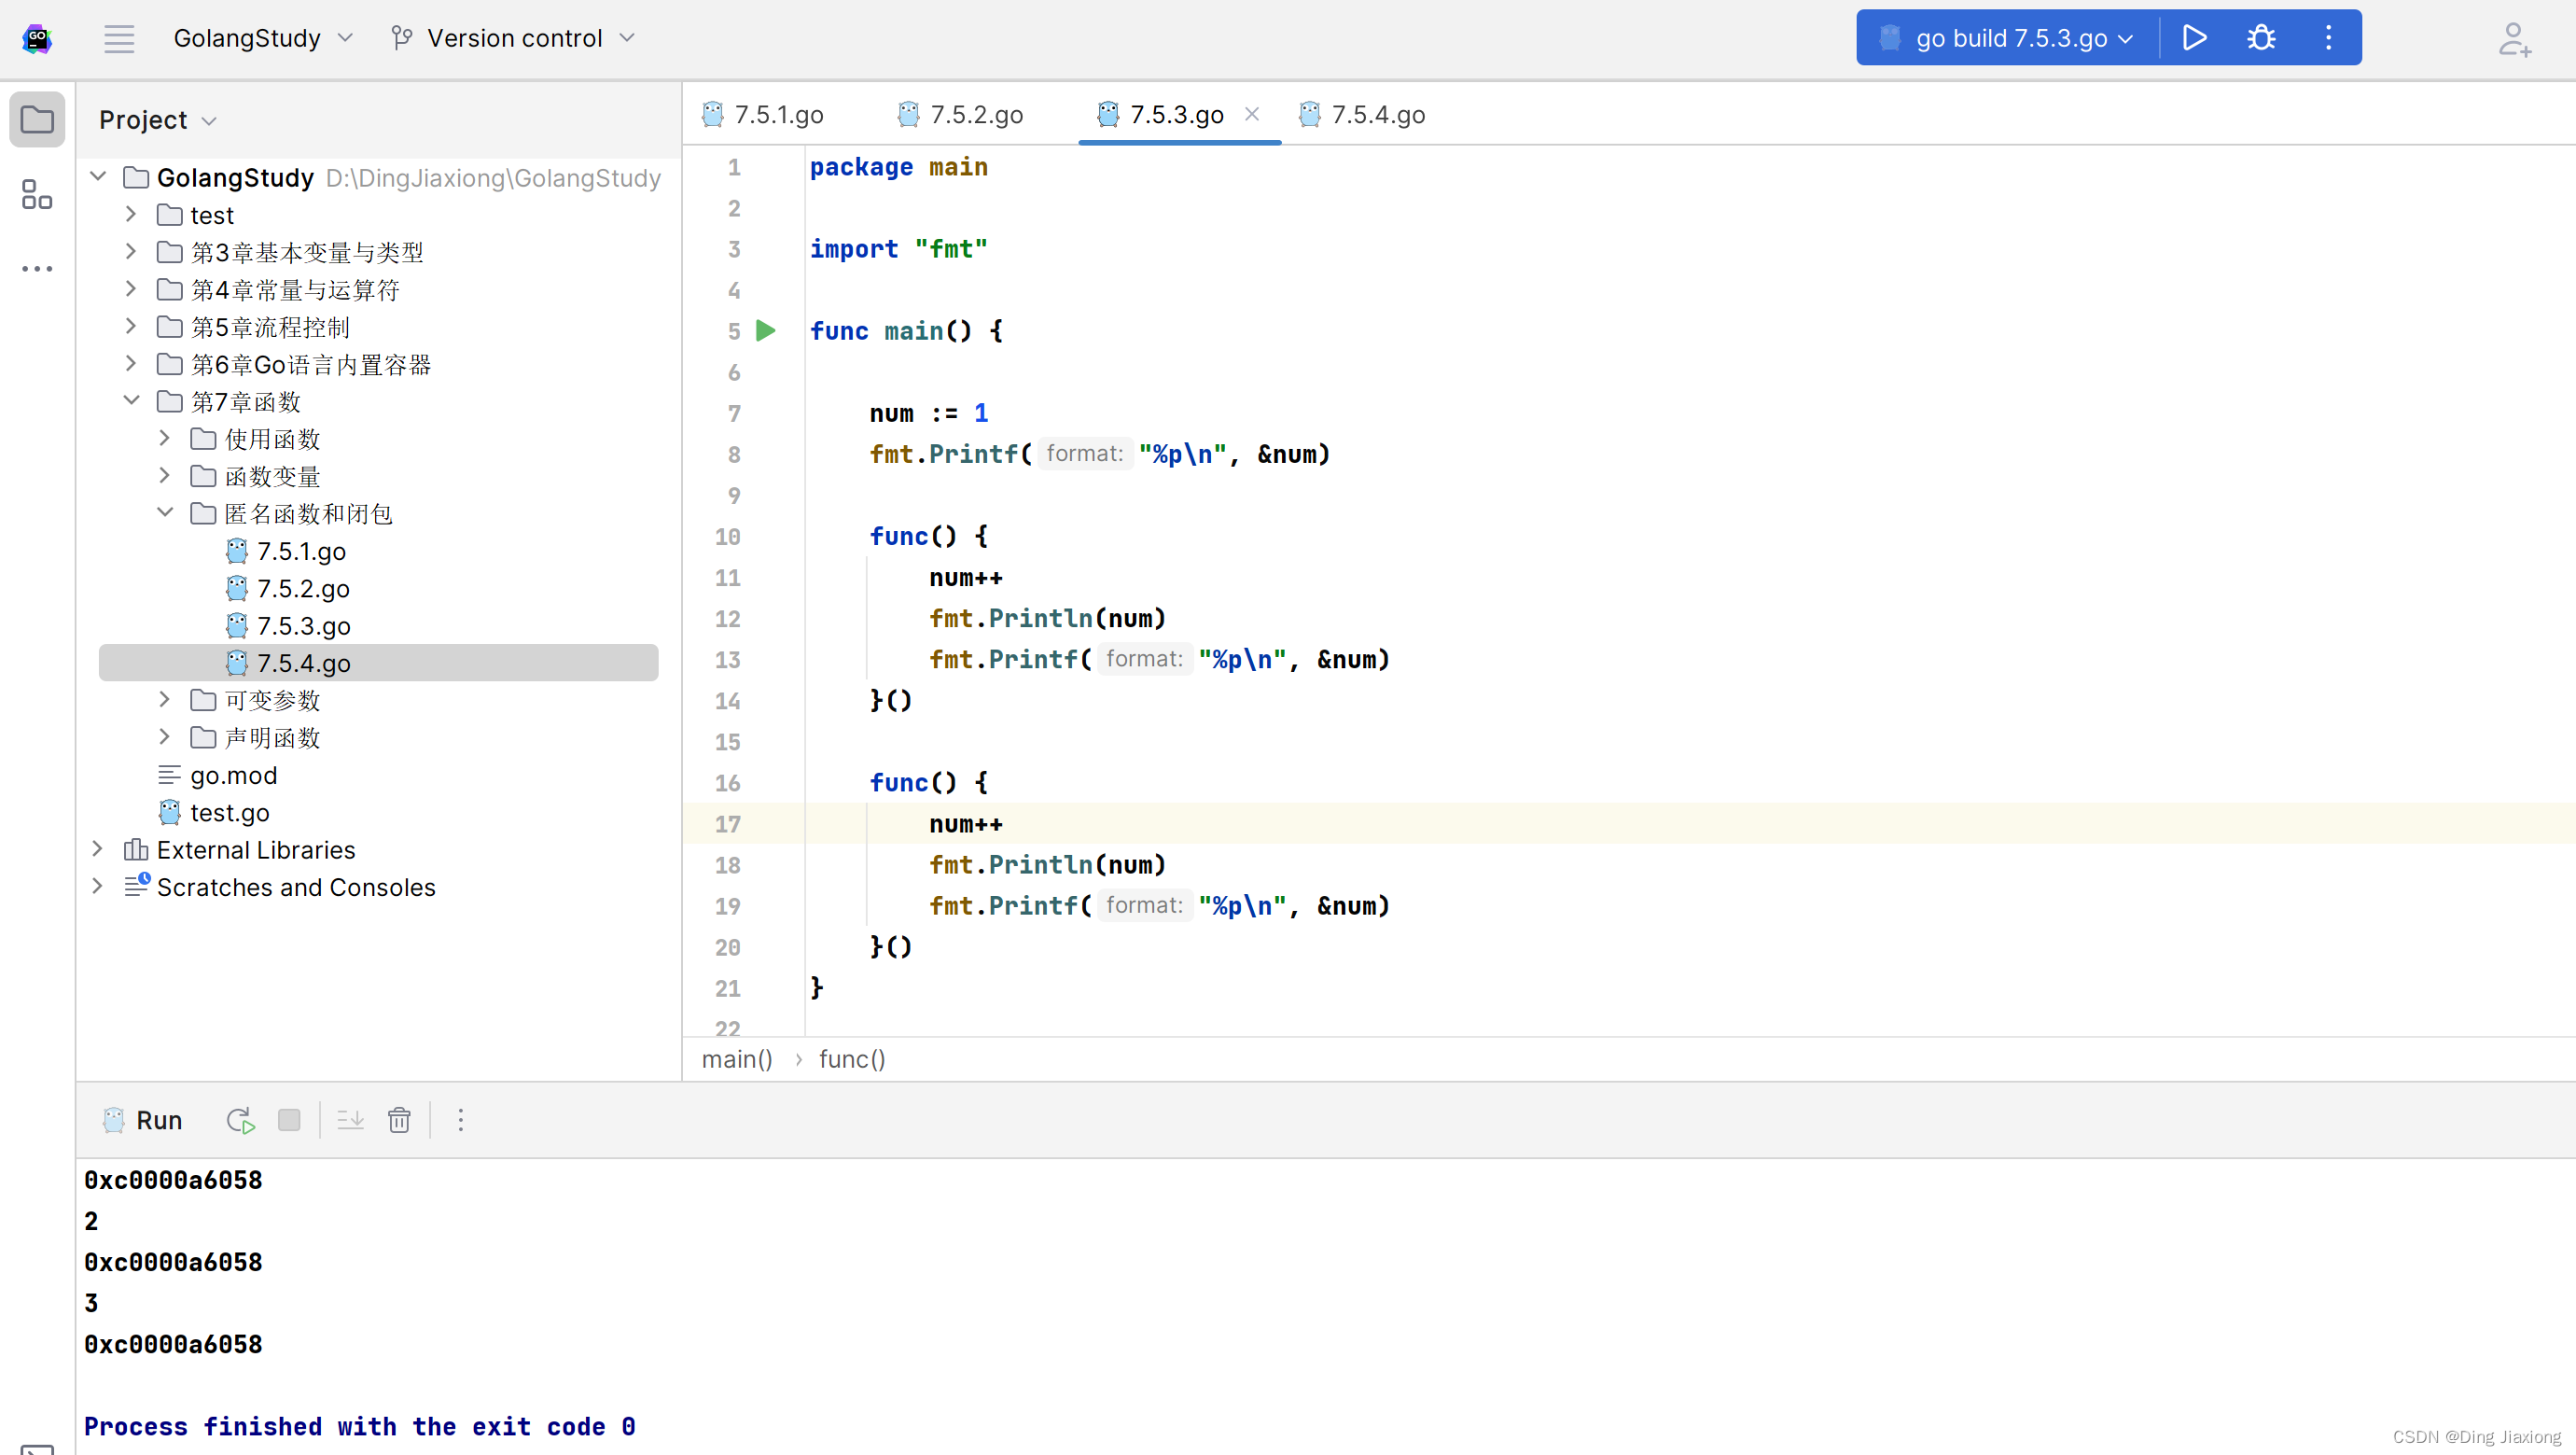Screen dimensions: 2576x1455
Task: Close the 7.5.3.go editor tab
Action: tap(1252, 114)
